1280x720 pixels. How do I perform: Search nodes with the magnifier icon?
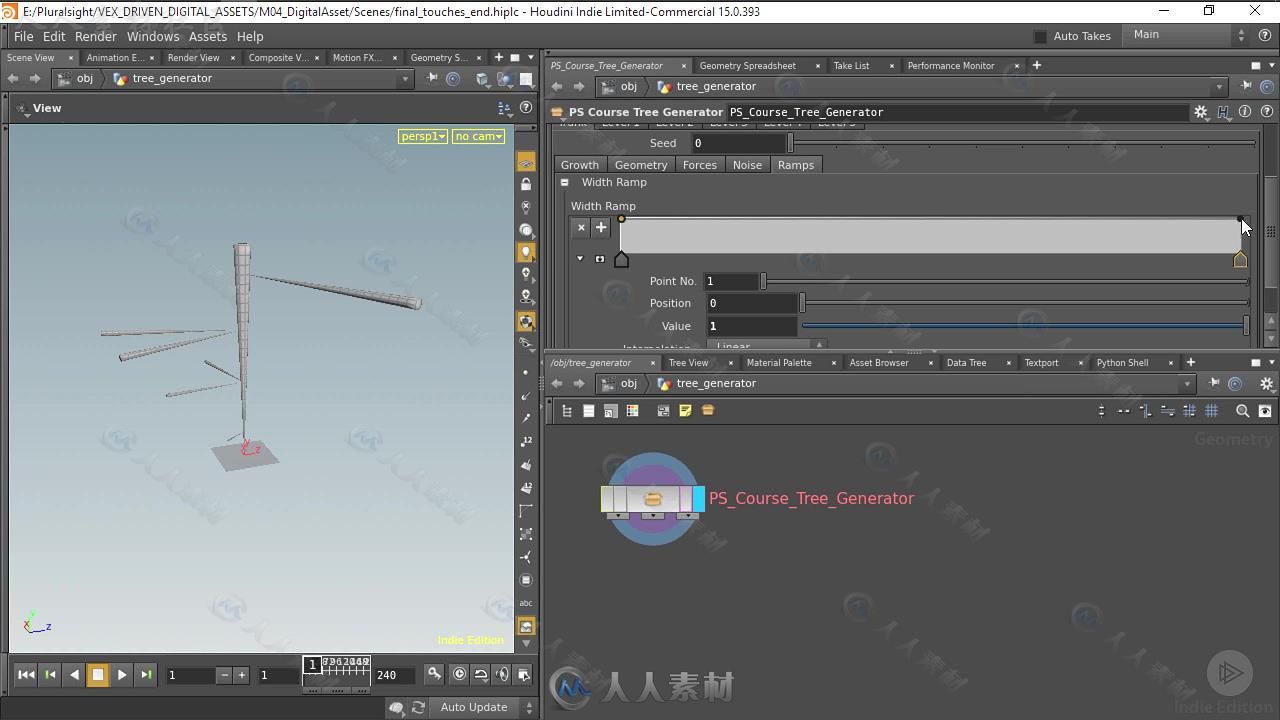click(x=1243, y=411)
